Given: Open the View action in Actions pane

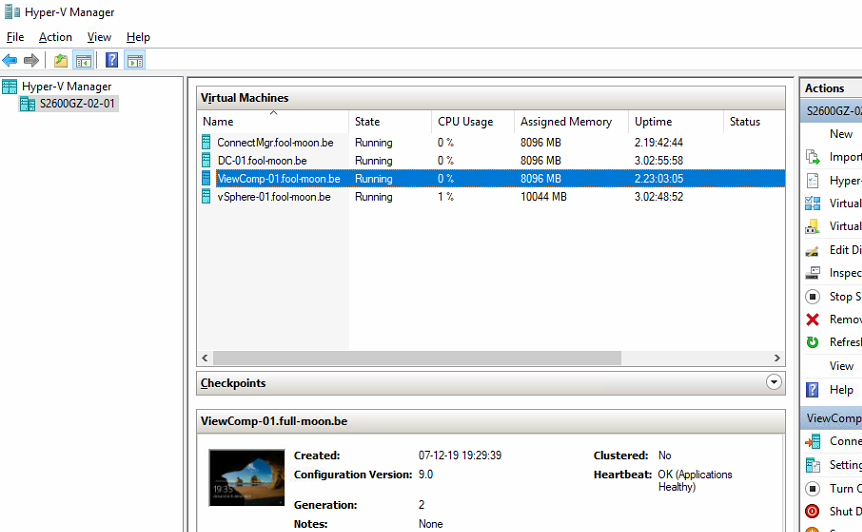Looking at the screenshot, I should pyautogui.click(x=841, y=366).
